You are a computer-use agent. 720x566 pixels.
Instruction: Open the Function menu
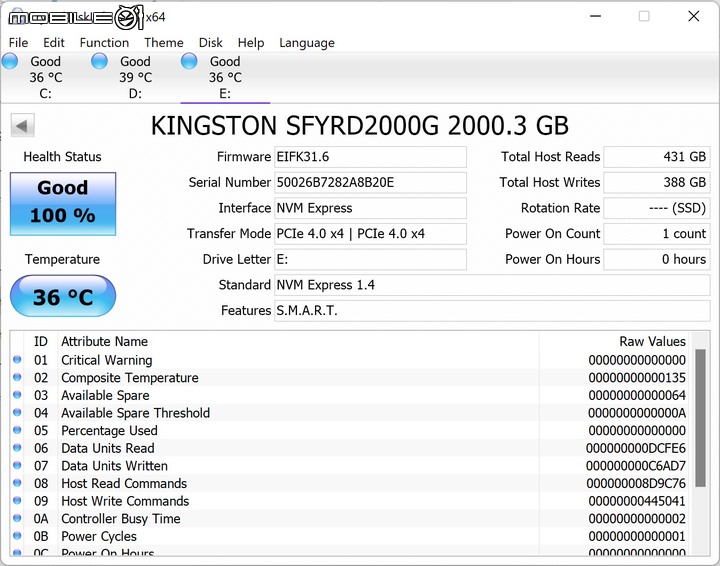click(104, 43)
